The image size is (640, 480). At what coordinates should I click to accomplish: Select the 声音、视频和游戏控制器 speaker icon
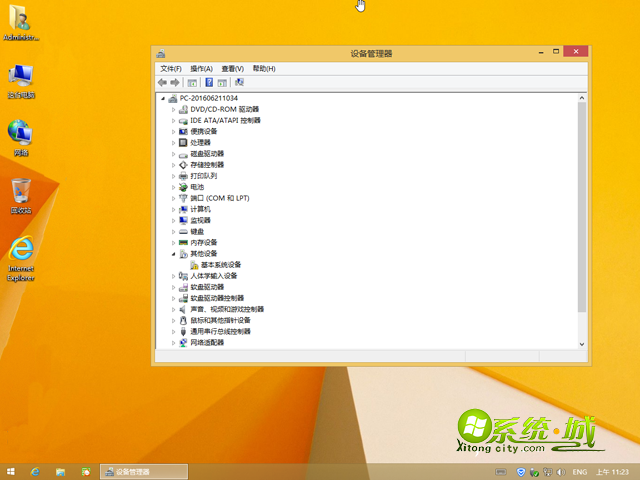click(183, 309)
